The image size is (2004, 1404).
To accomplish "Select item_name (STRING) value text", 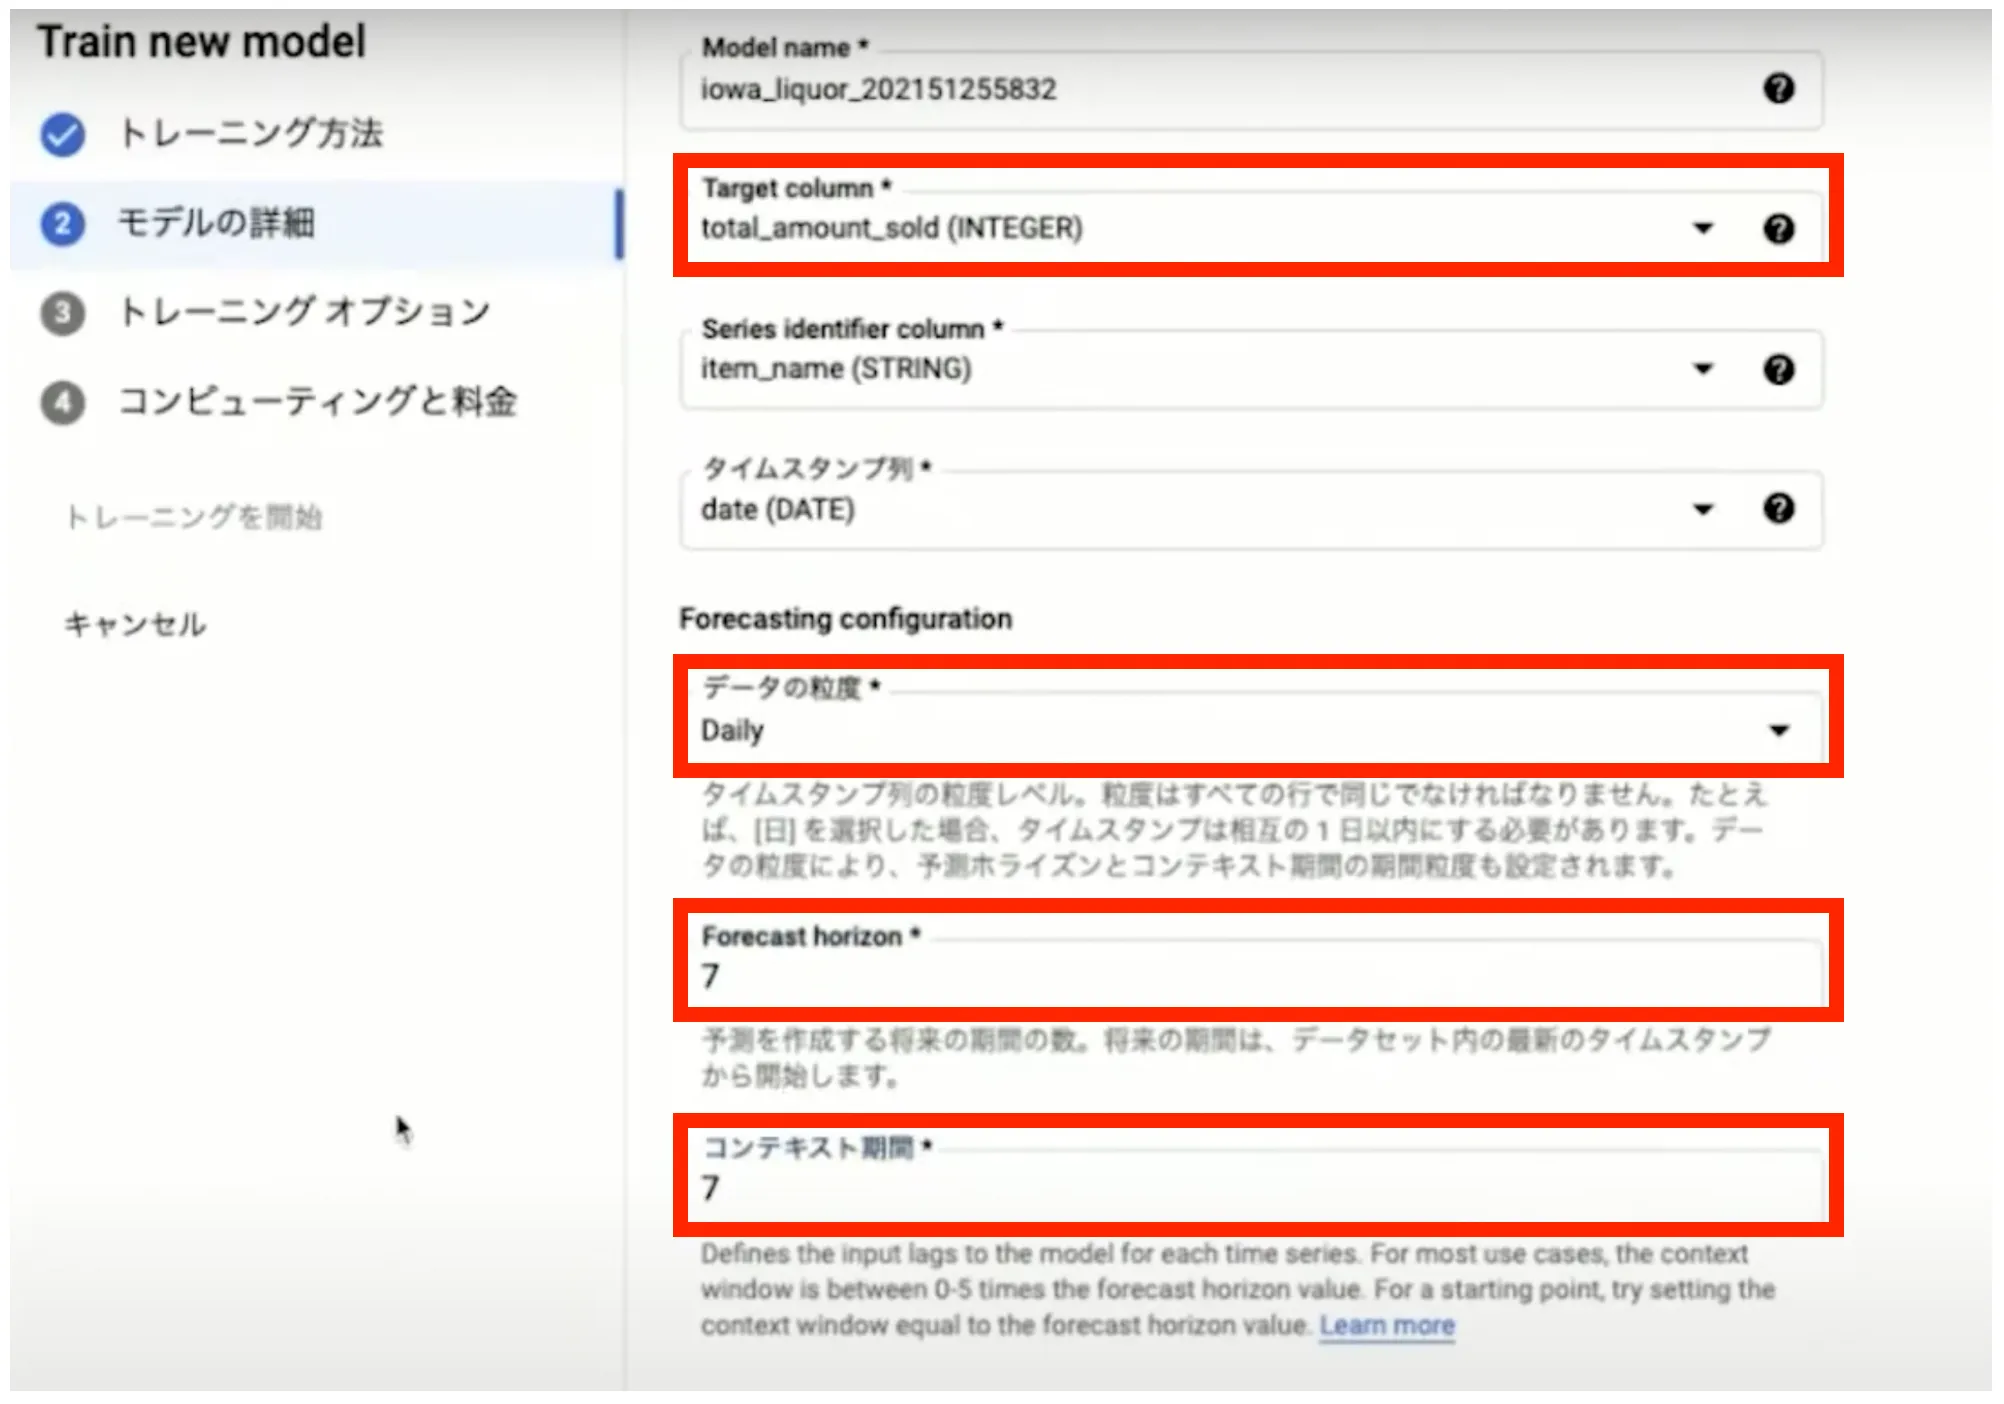I will click(x=836, y=369).
